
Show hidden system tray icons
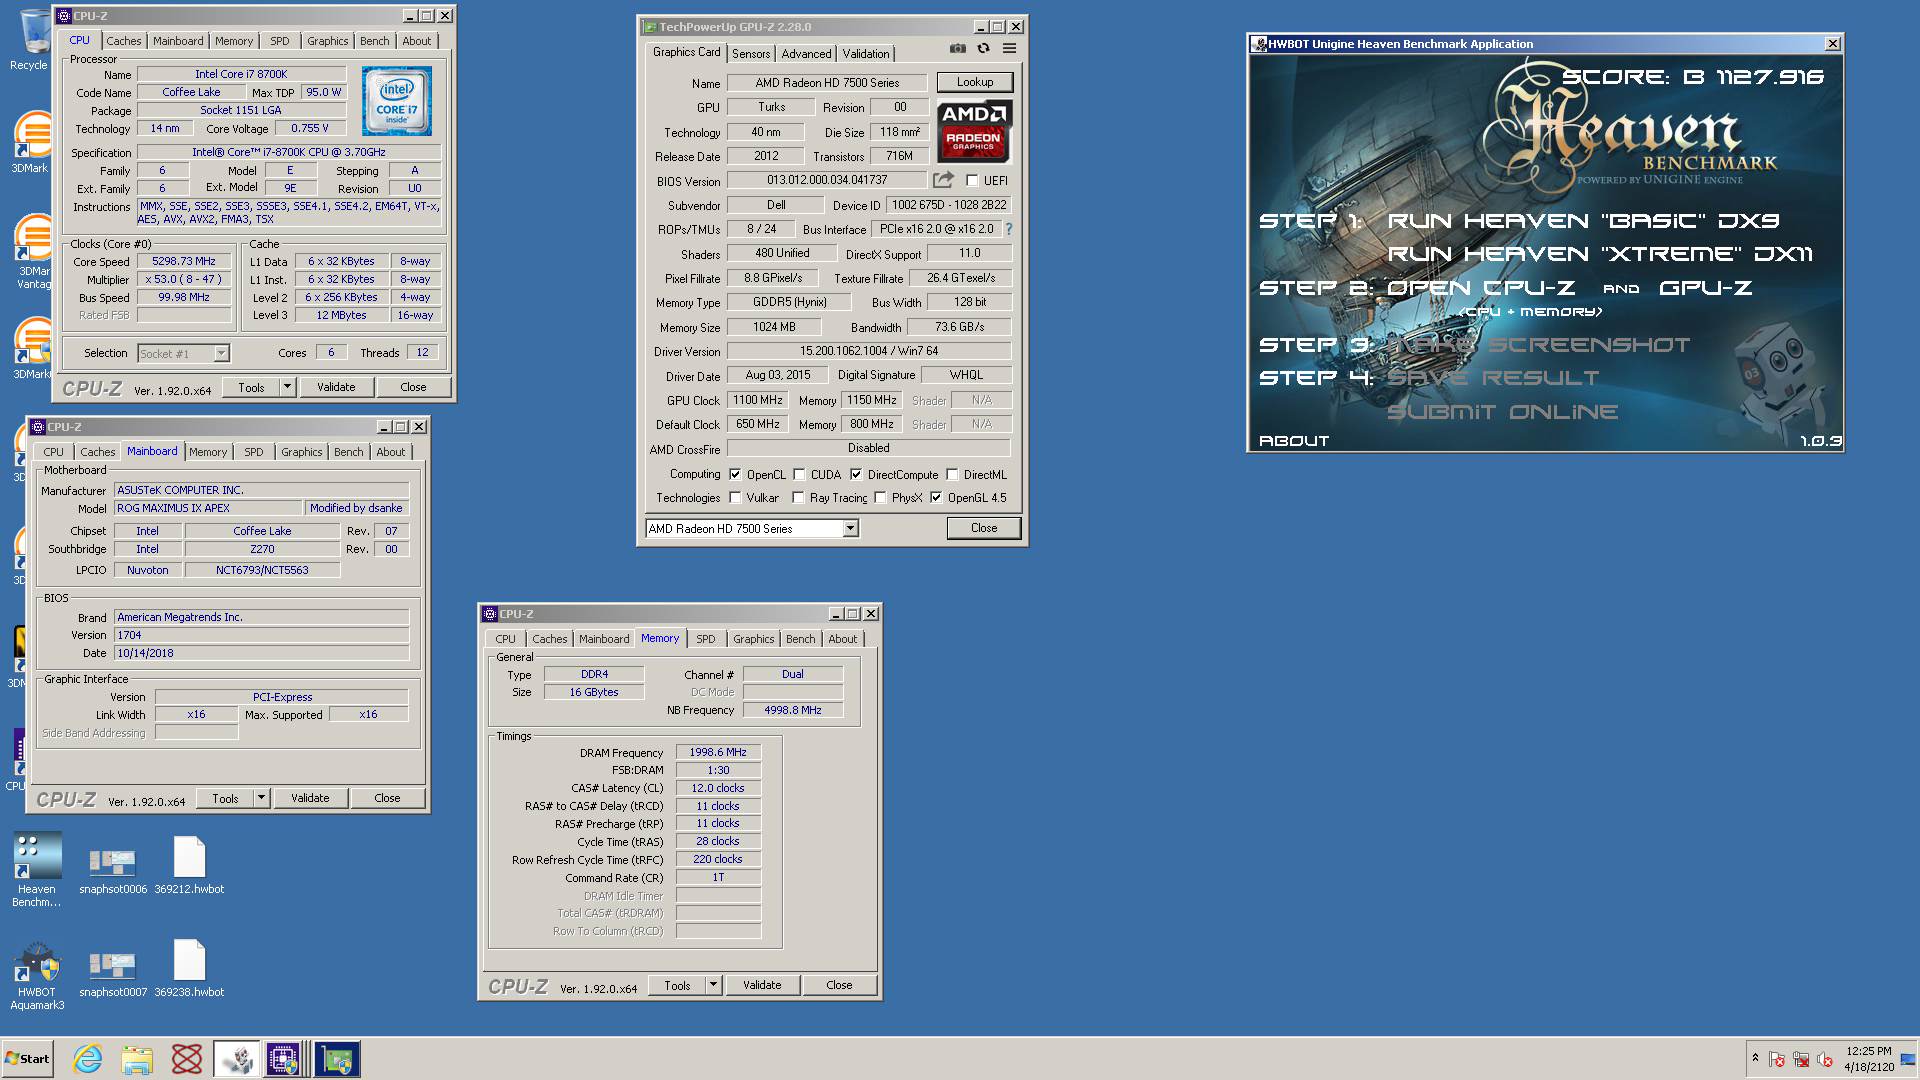[1754, 1058]
